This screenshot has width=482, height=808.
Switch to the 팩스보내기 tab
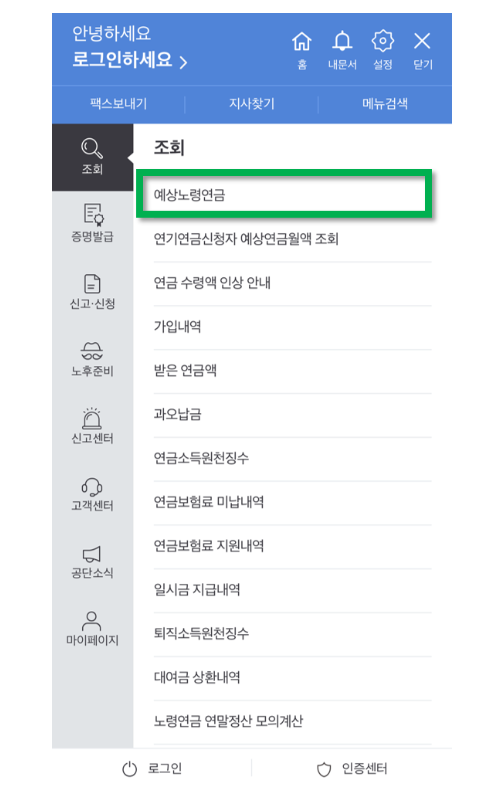click(119, 104)
